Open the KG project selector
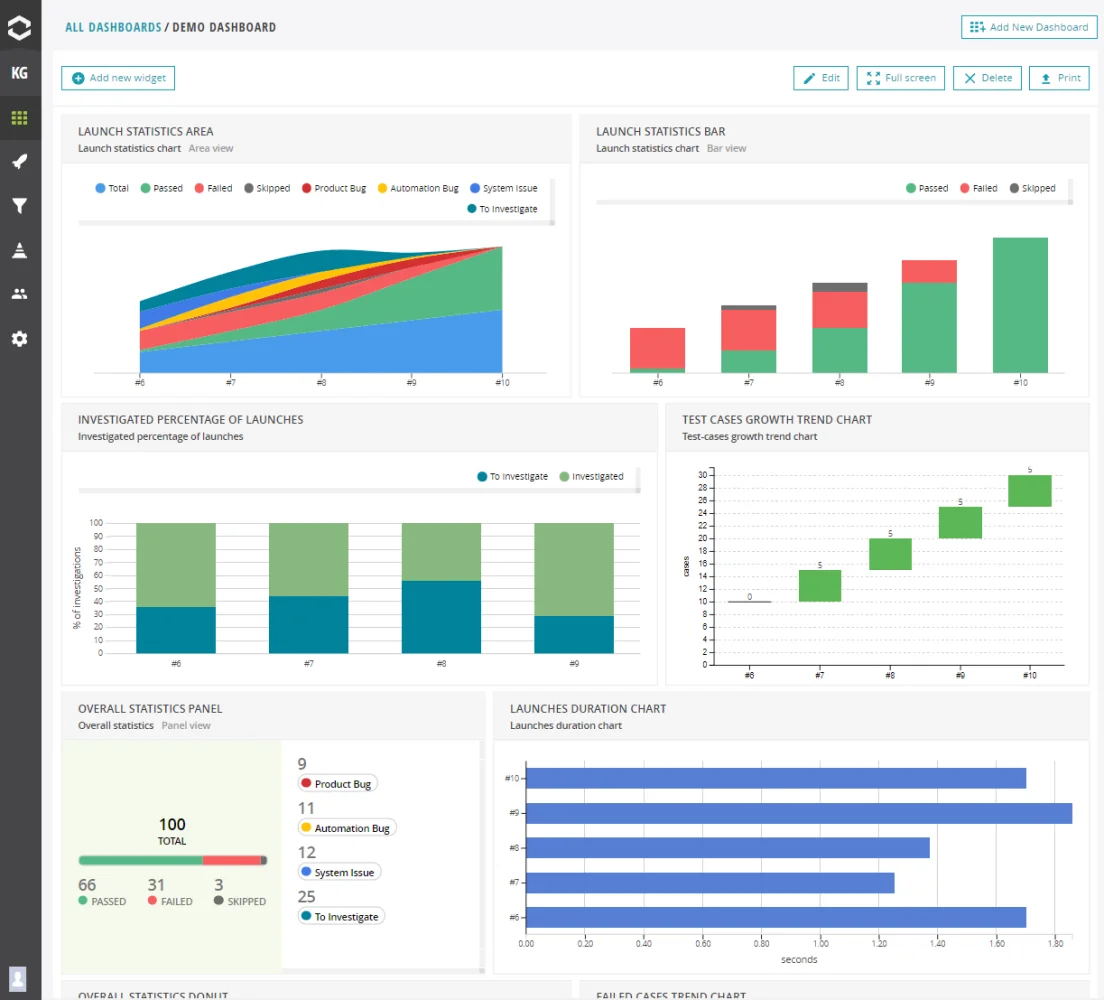The image size is (1104, 1000). [x=20, y=73]
